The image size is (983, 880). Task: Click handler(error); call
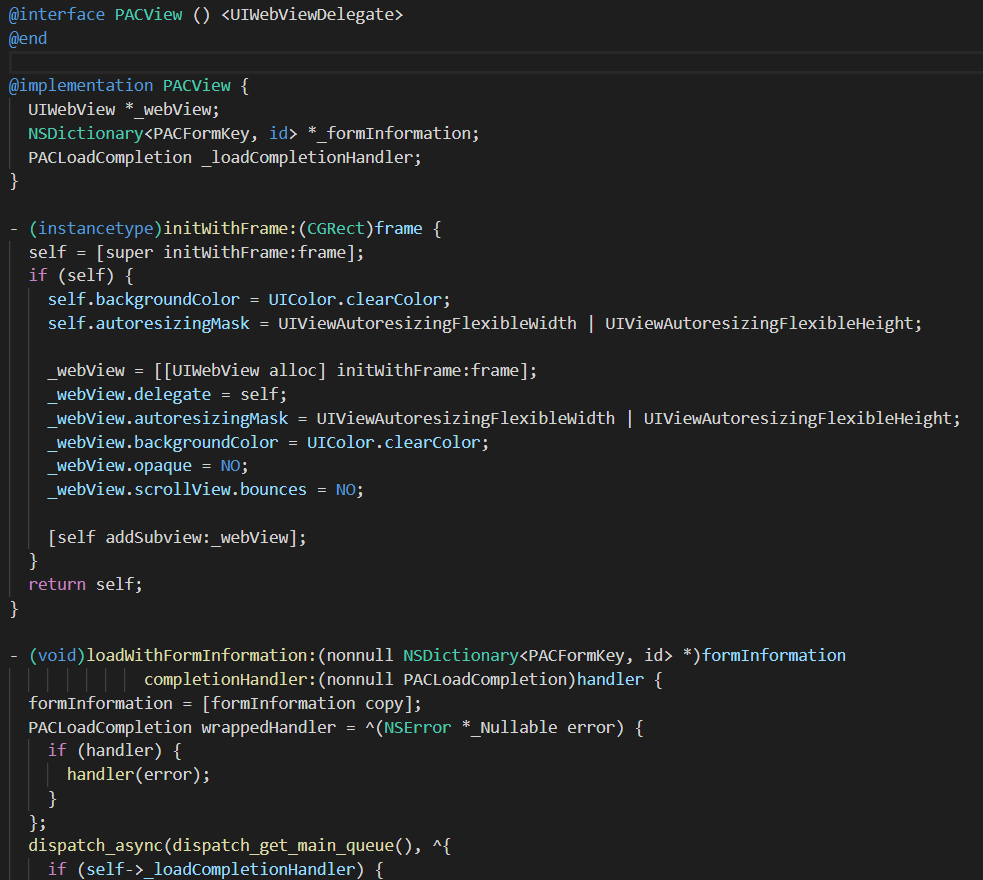click(139, 775)
